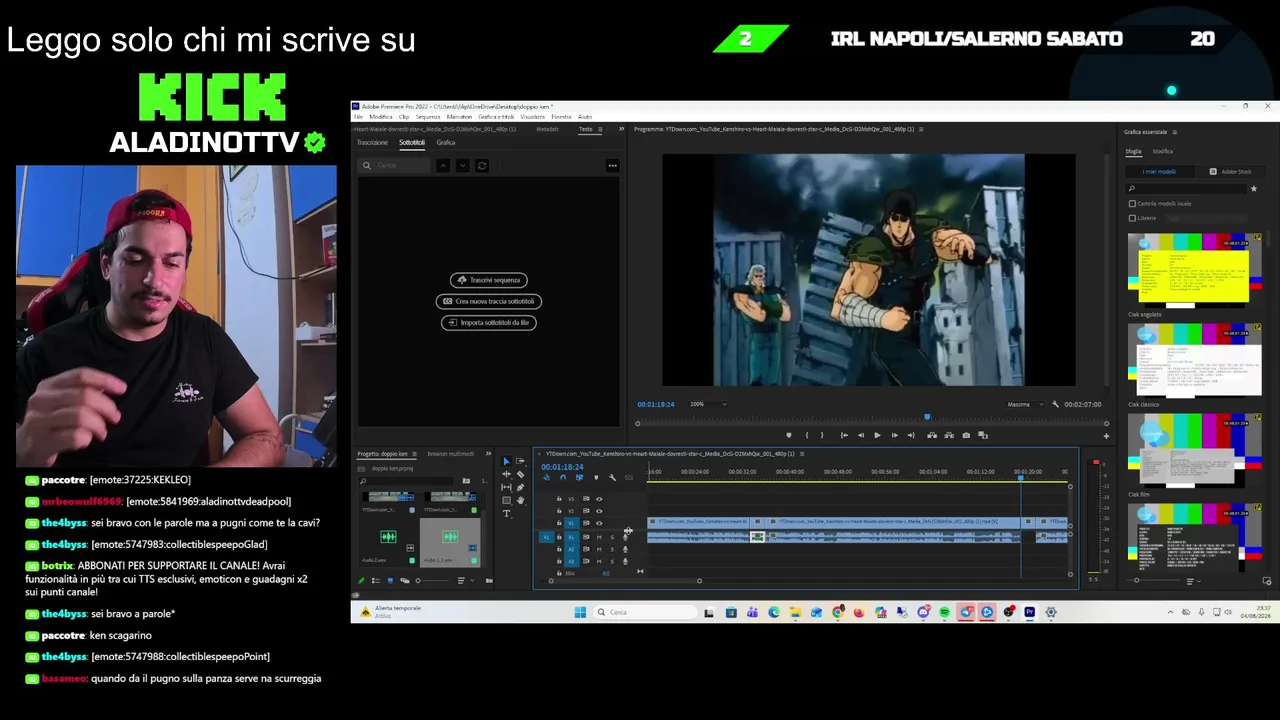Click the Windows taskbar Cerca search box
Image resolution: width=1280 pixels, height=720 pixels.
pos(645,612)
